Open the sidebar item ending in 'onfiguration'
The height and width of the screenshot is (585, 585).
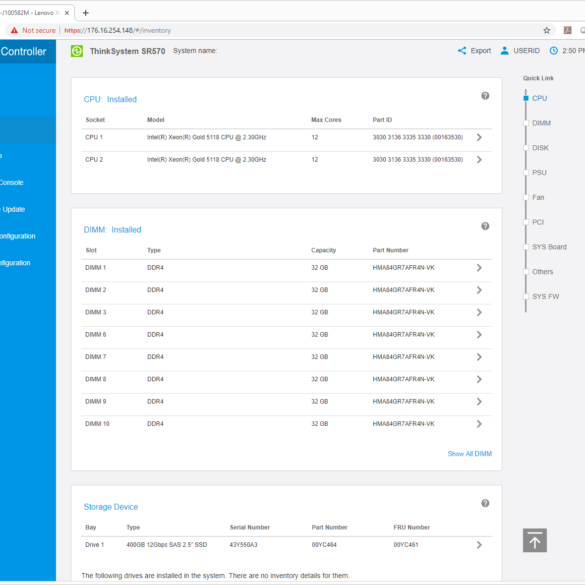tap(18, 236)
